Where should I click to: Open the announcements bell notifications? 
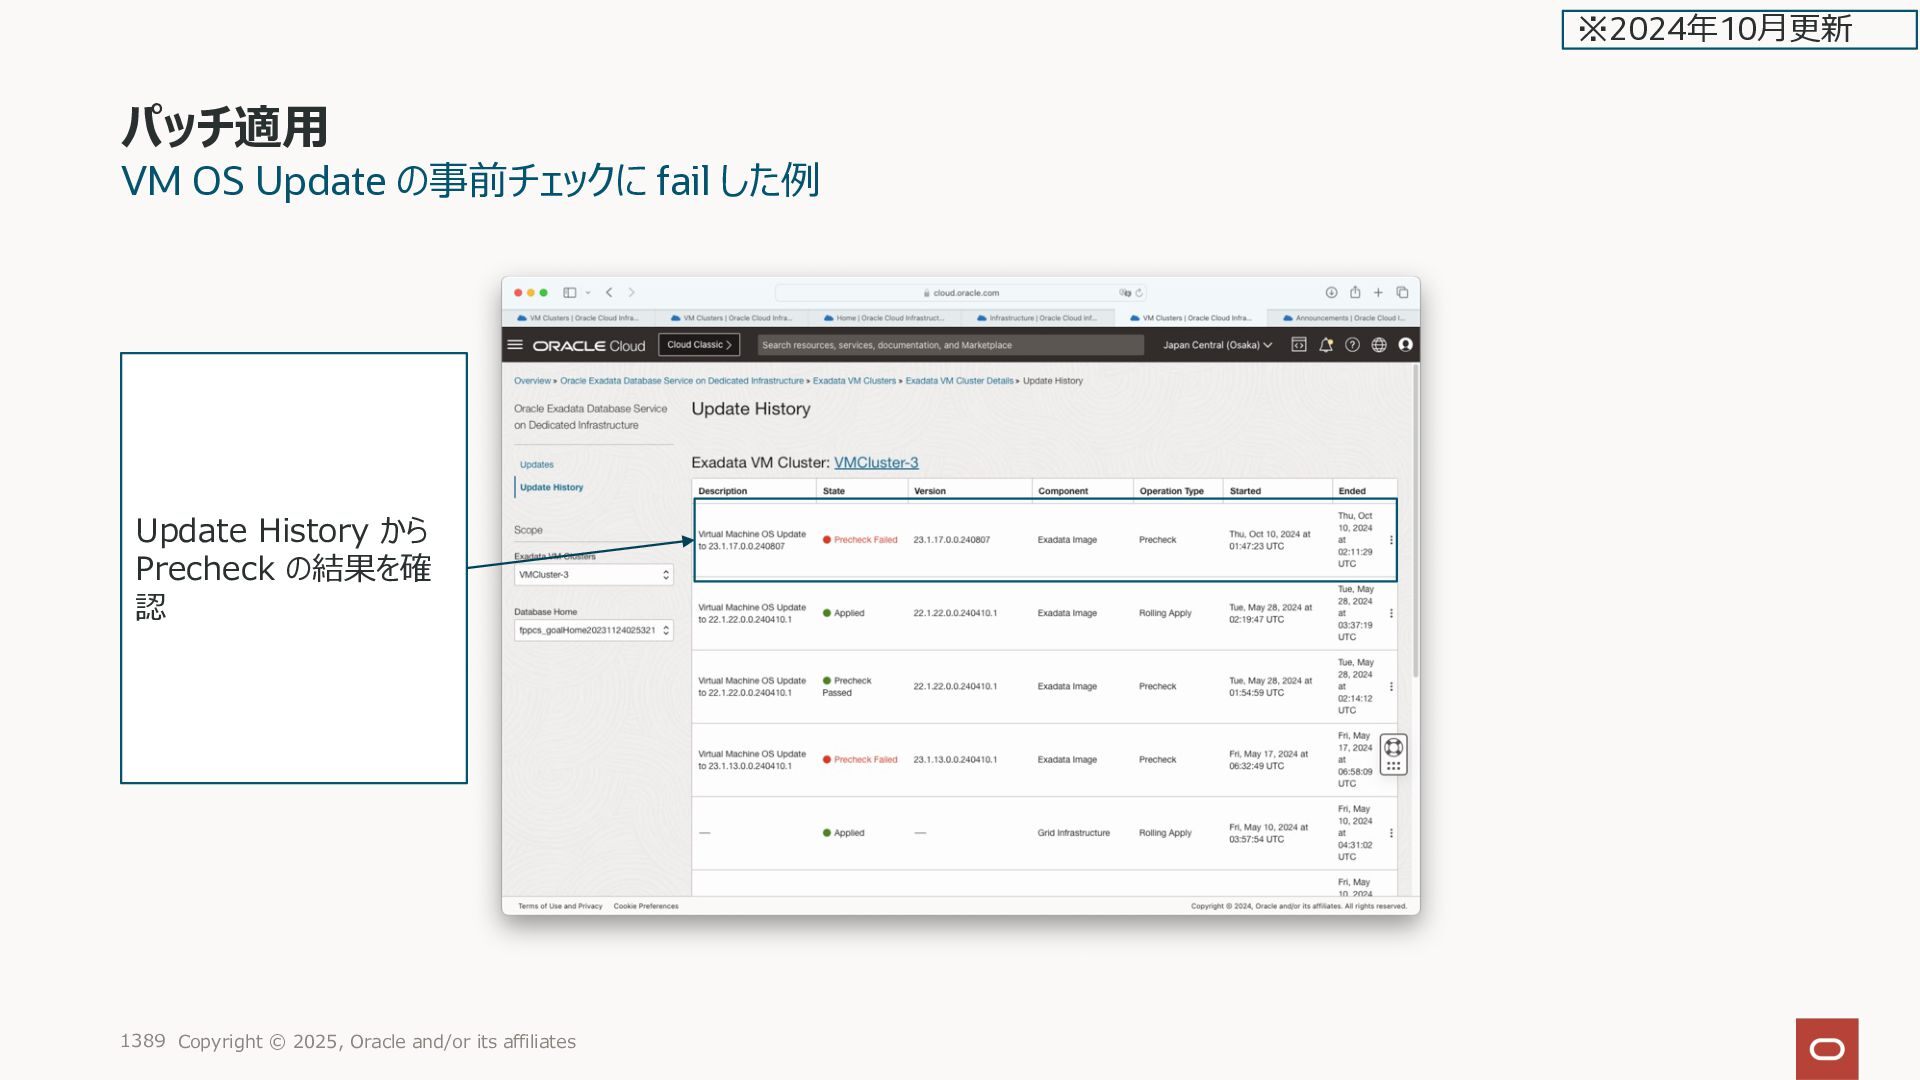tap(1326, 345)
